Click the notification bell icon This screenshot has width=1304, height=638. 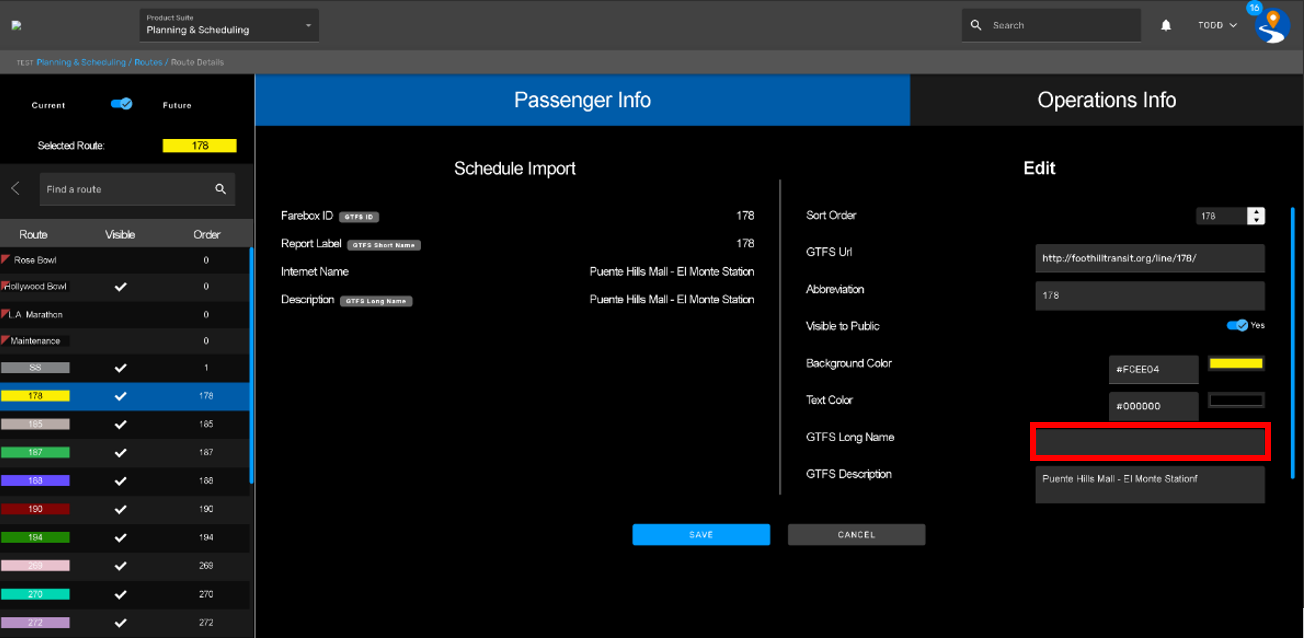1166,25
